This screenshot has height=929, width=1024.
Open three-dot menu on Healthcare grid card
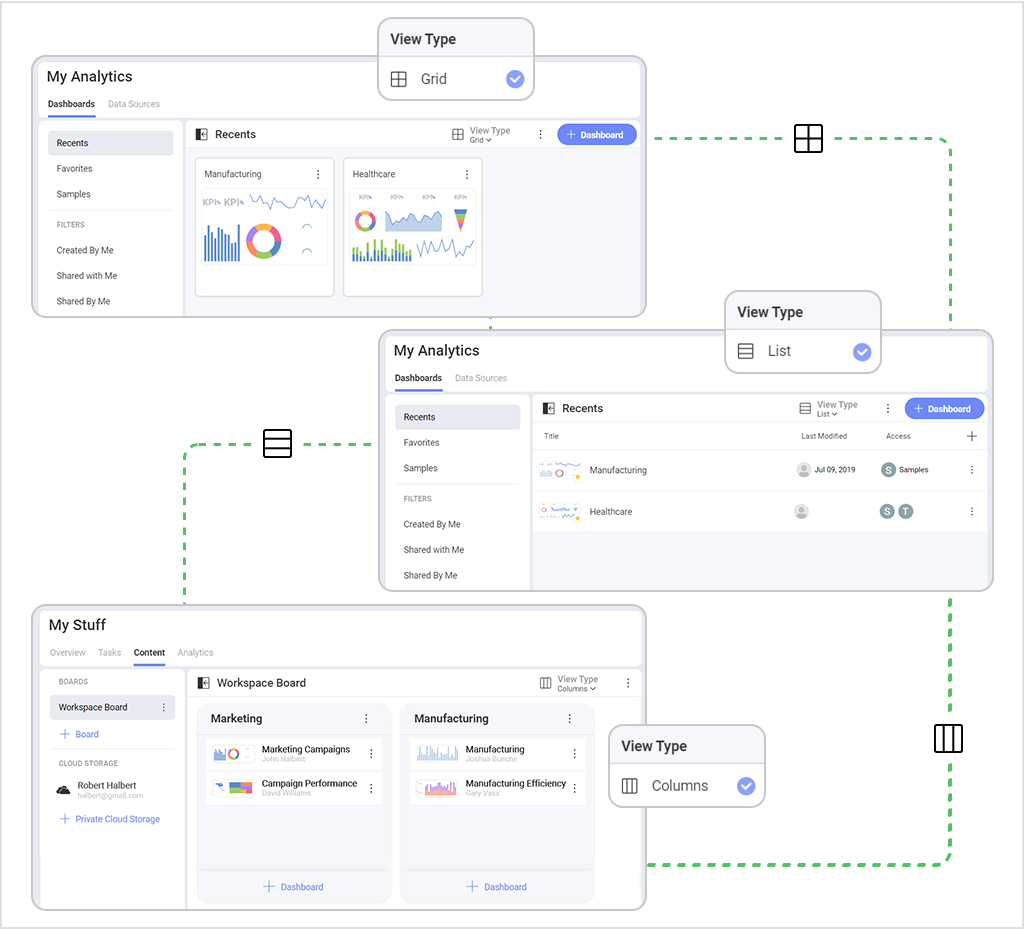(466, 174)
